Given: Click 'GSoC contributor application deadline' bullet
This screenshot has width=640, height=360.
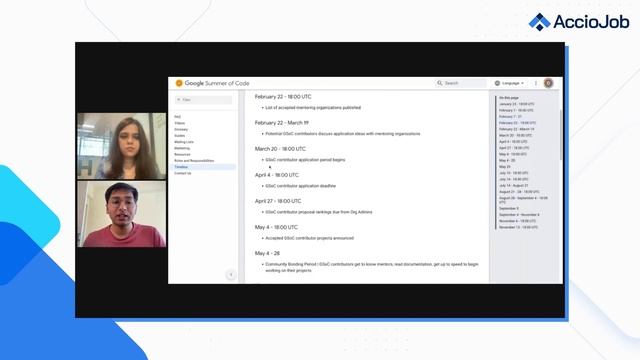Looking at the screenshot, I should click(x=300, y=186).
